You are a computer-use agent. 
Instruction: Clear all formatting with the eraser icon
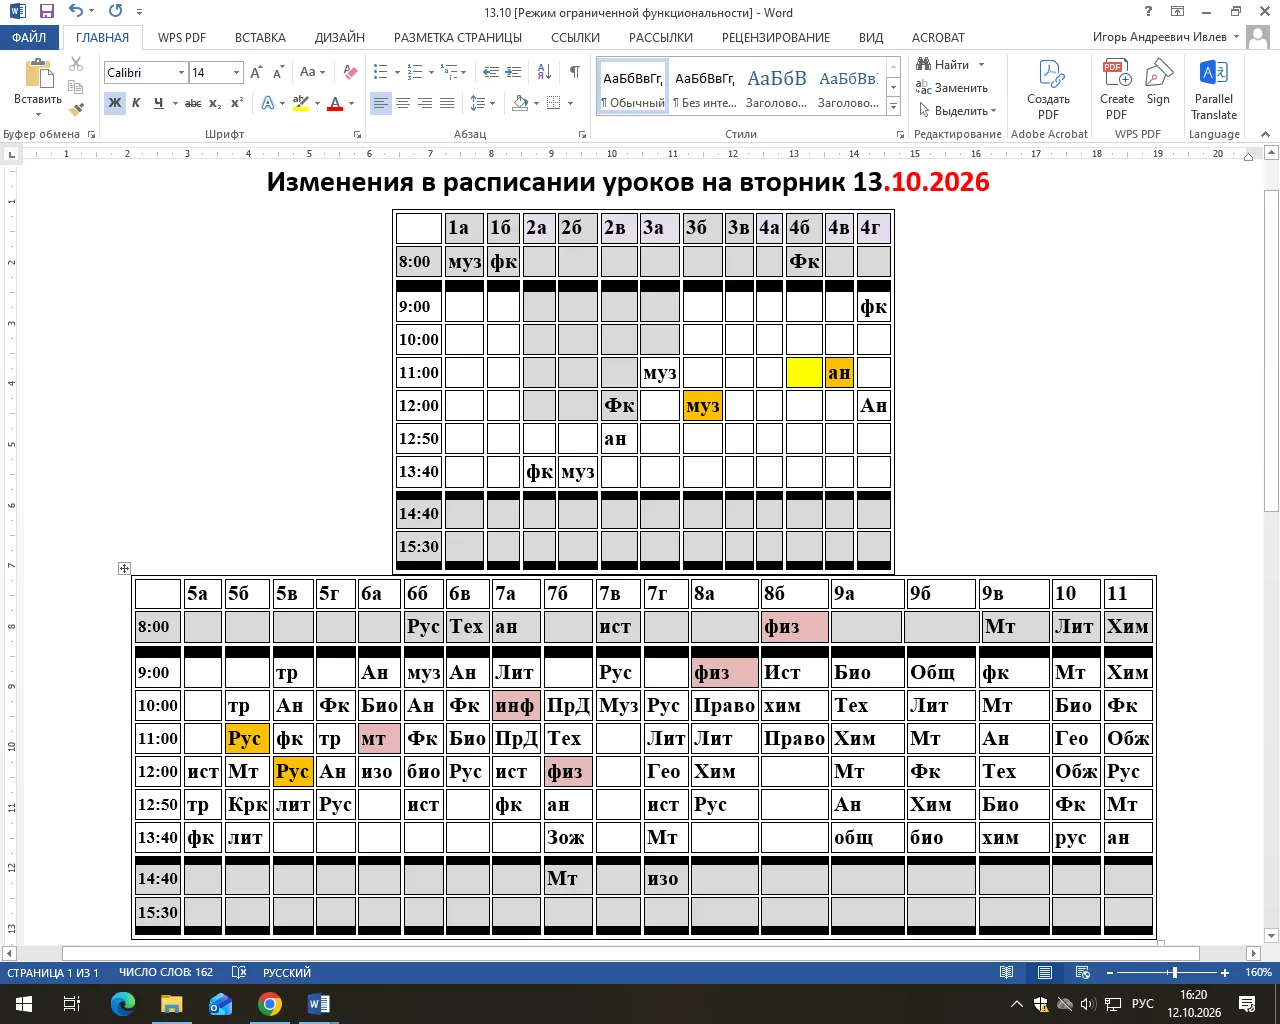click(x=350, y=72)
